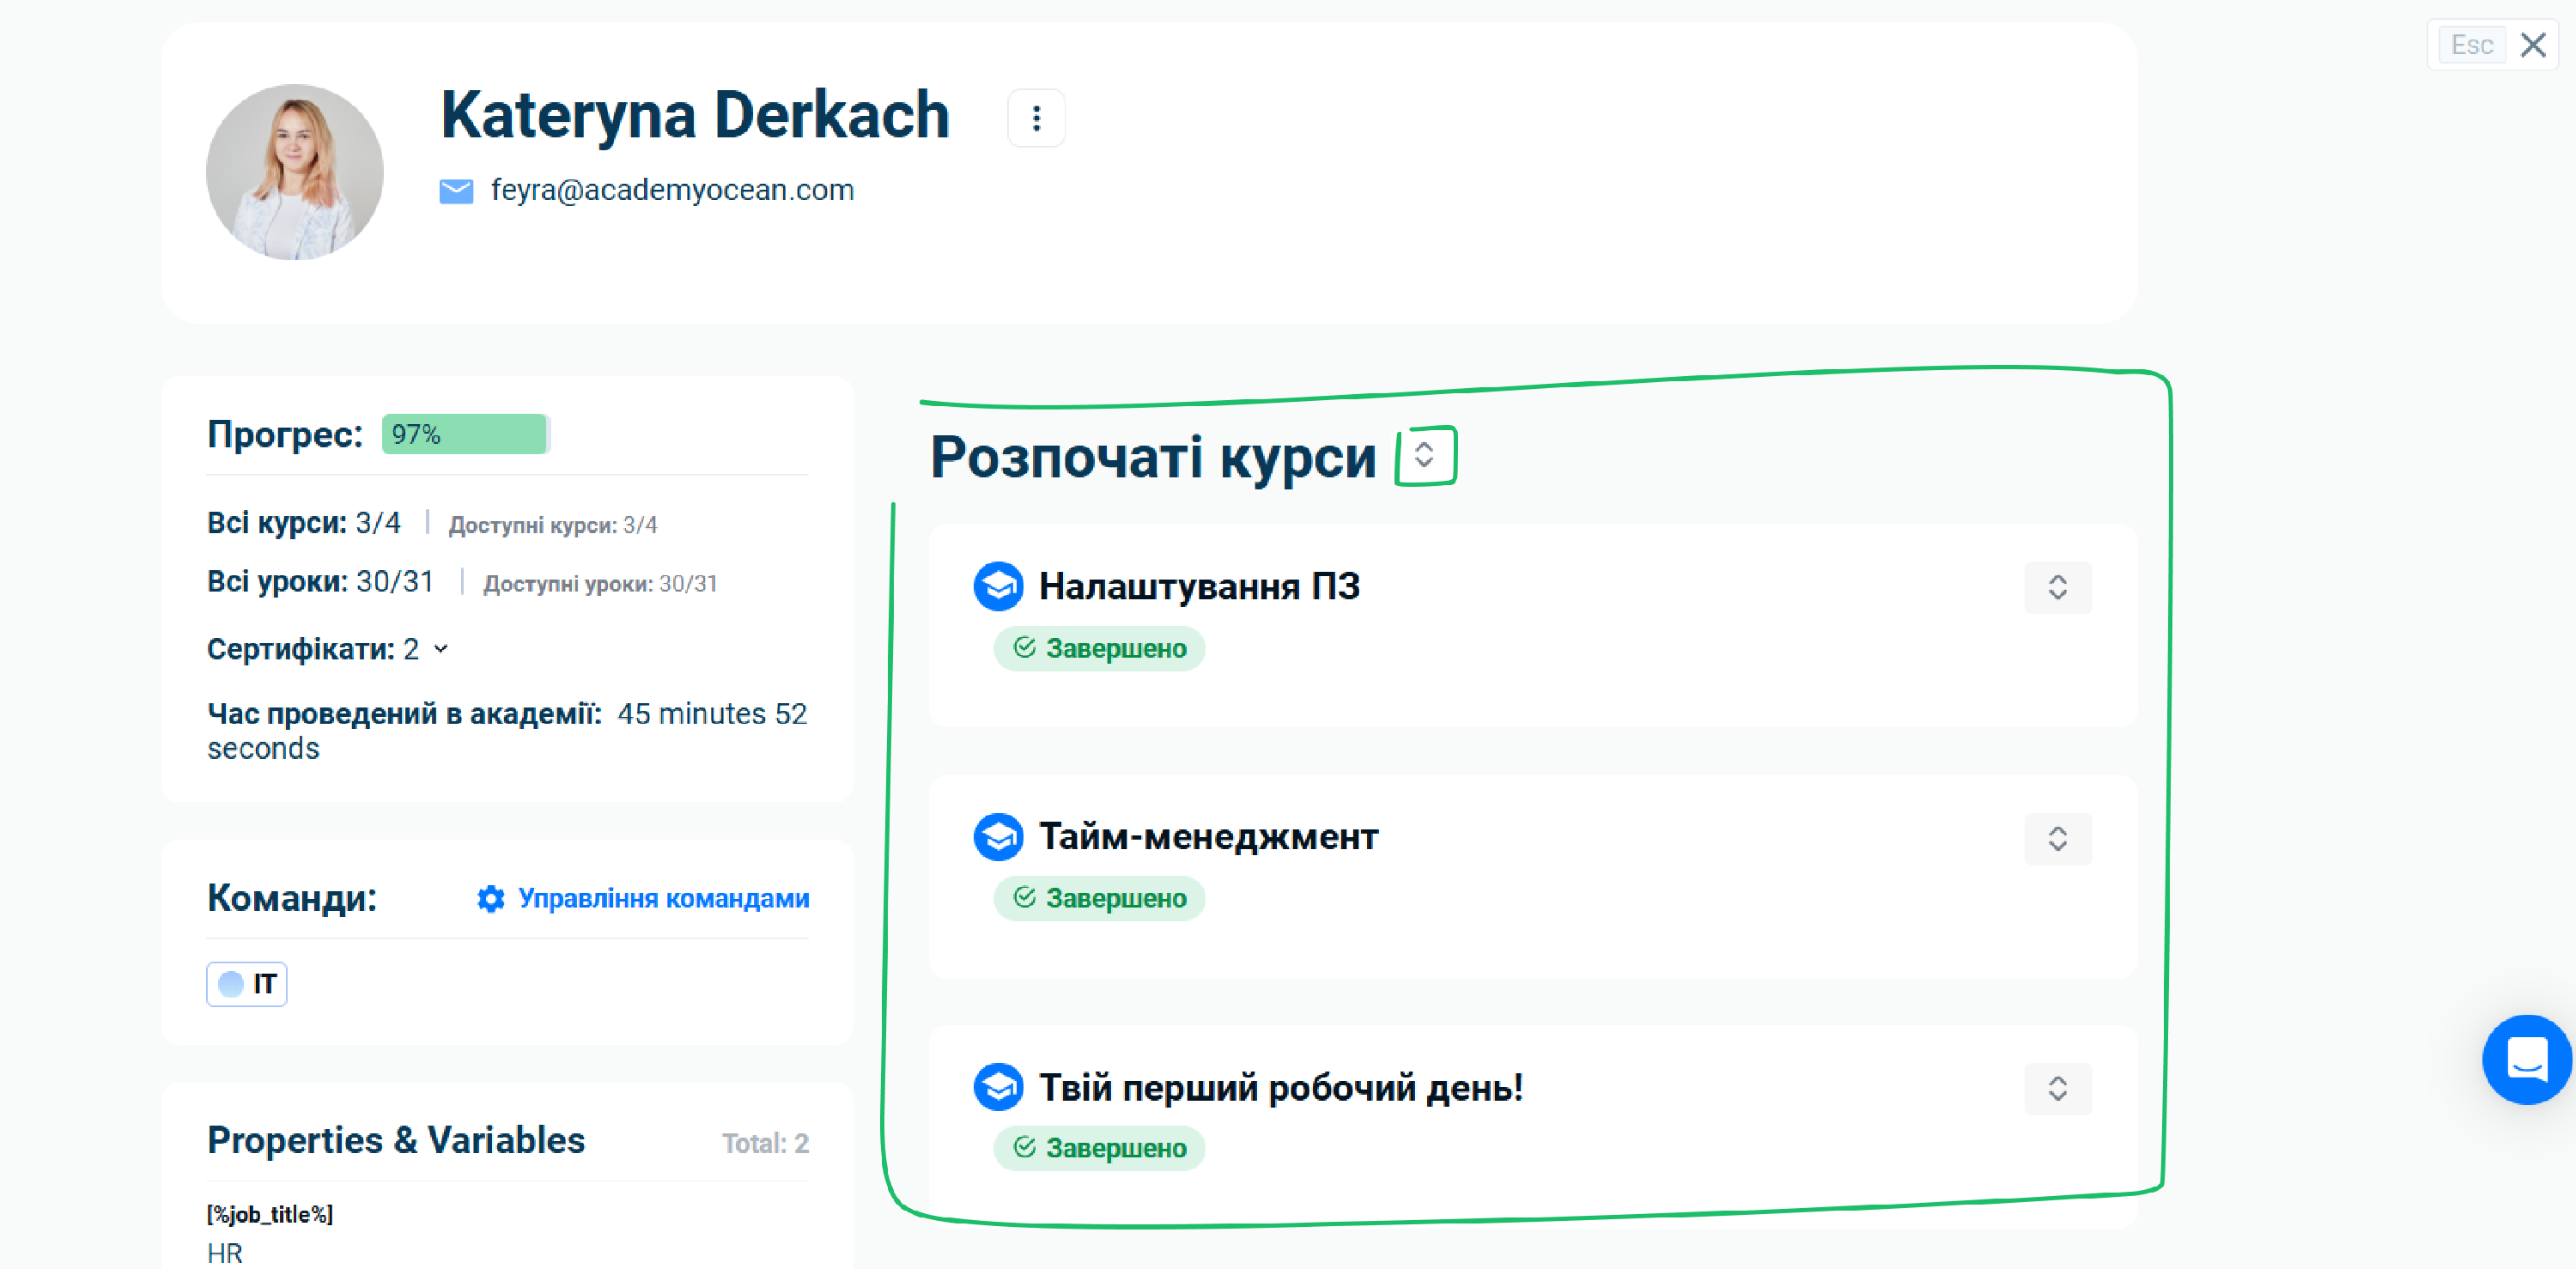This screenshot has width=2576, height=1269.
Task: Click the Esc button
Action: [x=2471, y=45]
